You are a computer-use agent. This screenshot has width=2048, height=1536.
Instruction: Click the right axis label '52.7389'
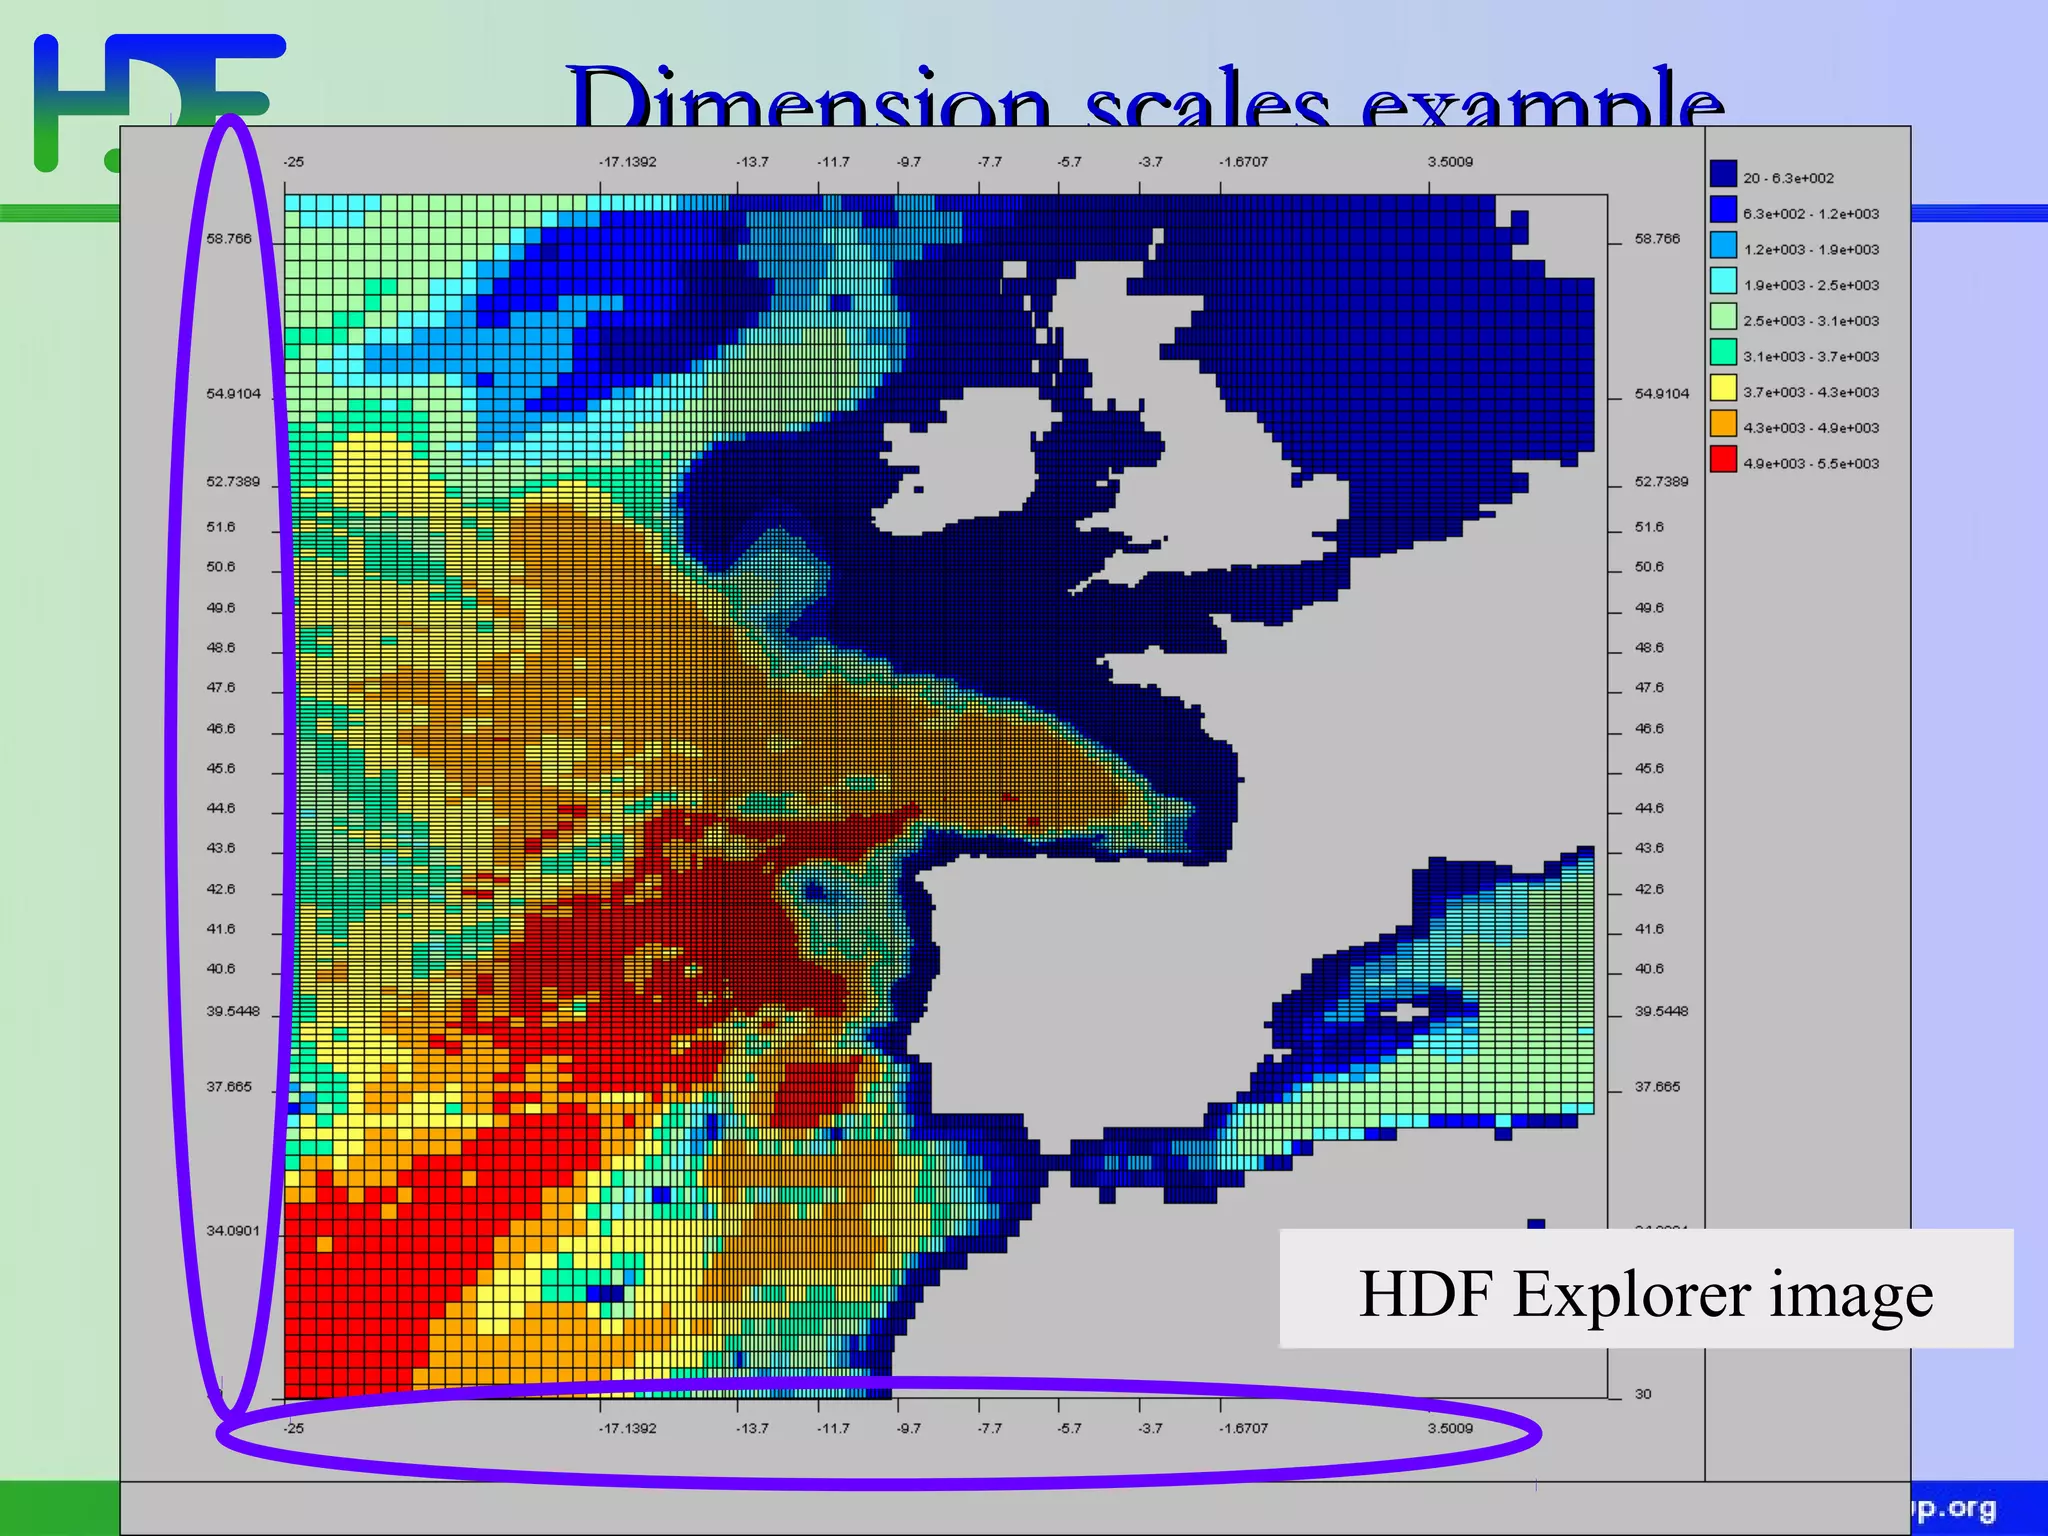[1661, 482]
